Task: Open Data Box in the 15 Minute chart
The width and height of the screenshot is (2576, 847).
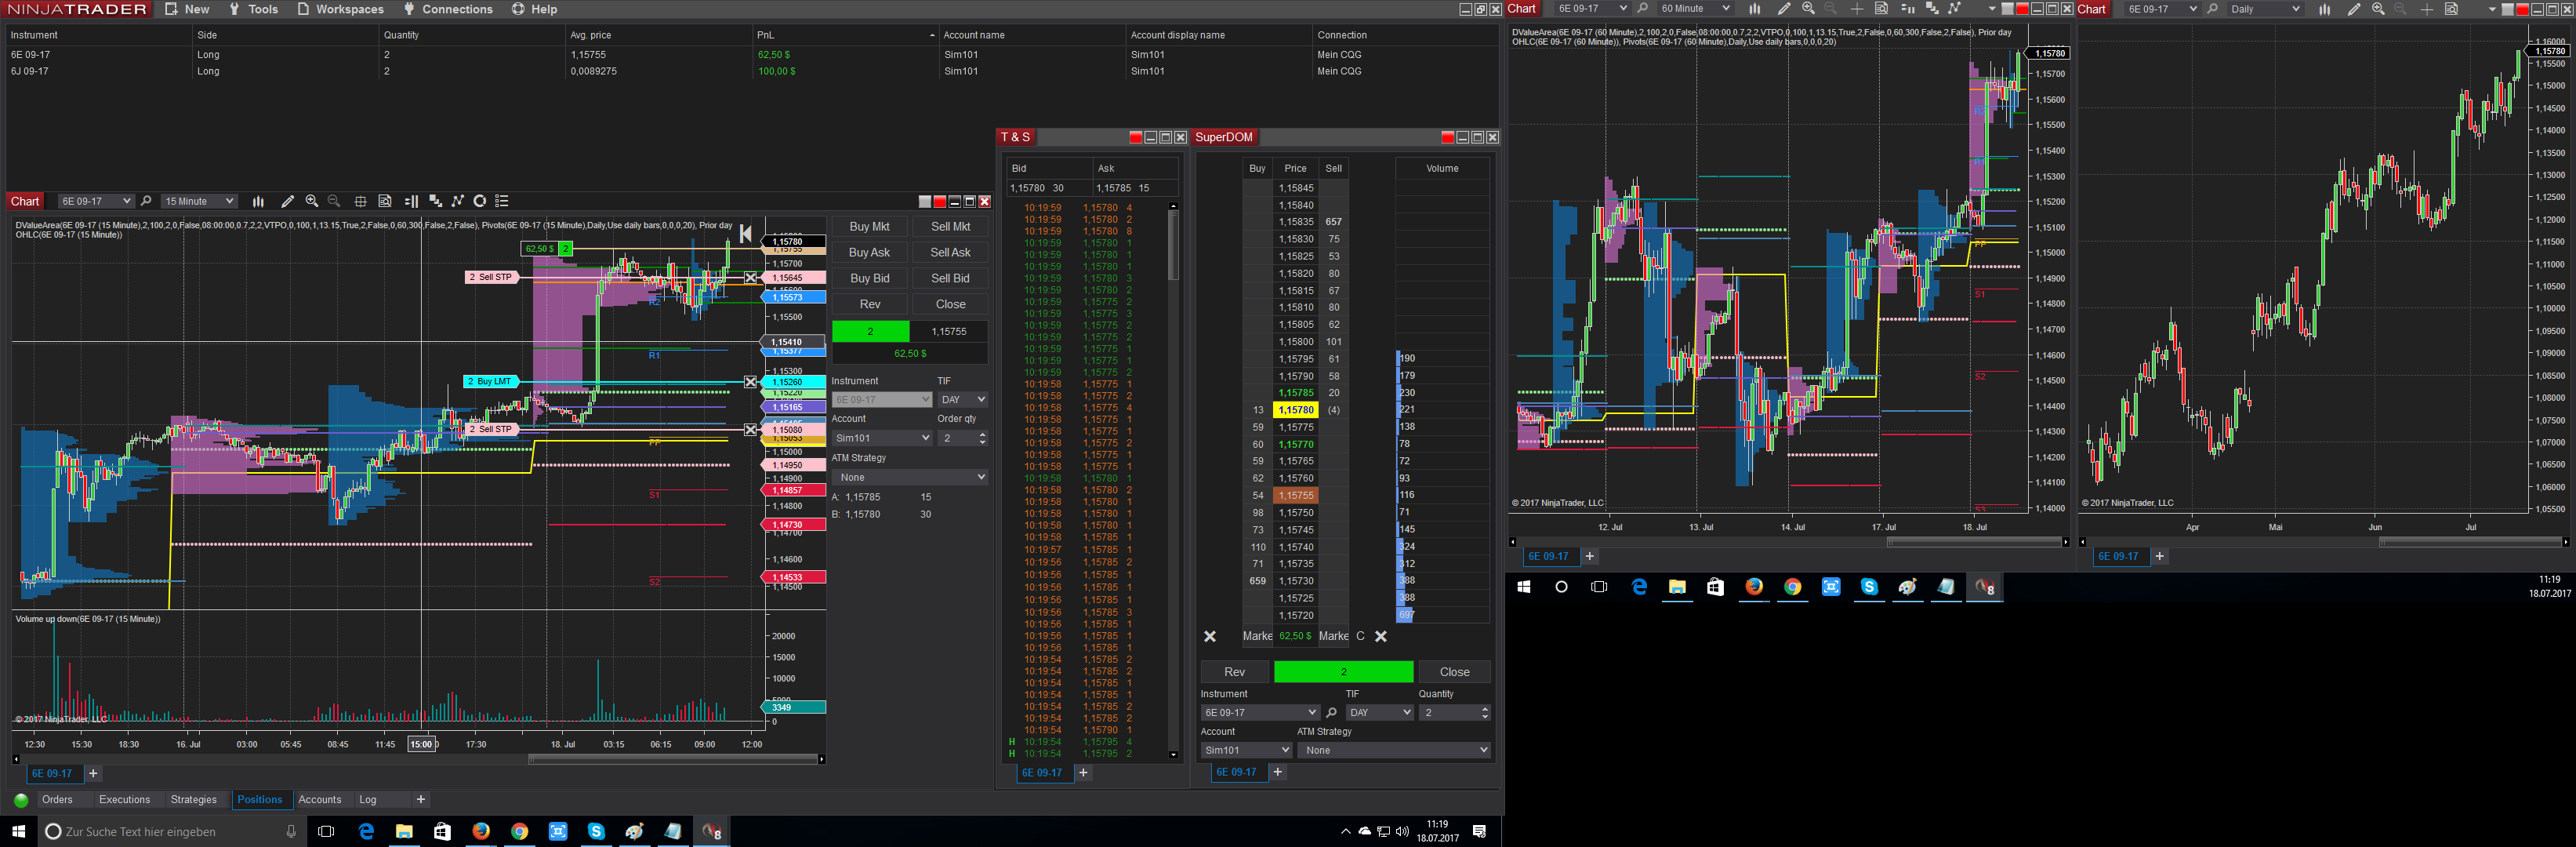Action: point(385,201)
